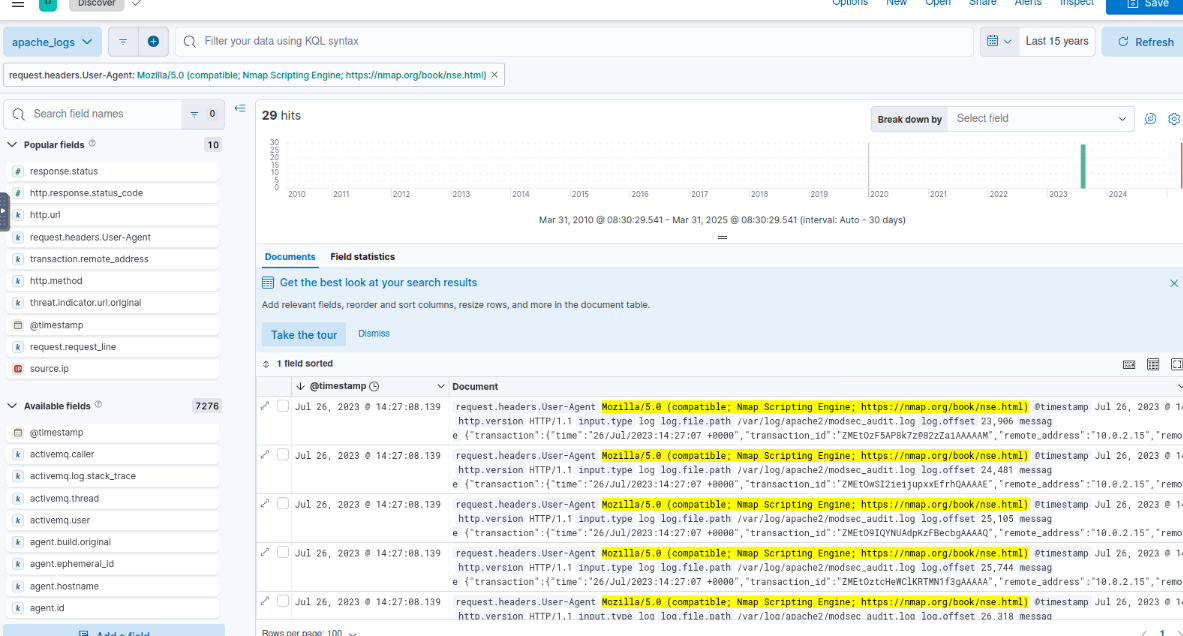This screenshot has height=636, width=1183.
Task: Collapse the Popular fields section
Action: click(13, 145)
